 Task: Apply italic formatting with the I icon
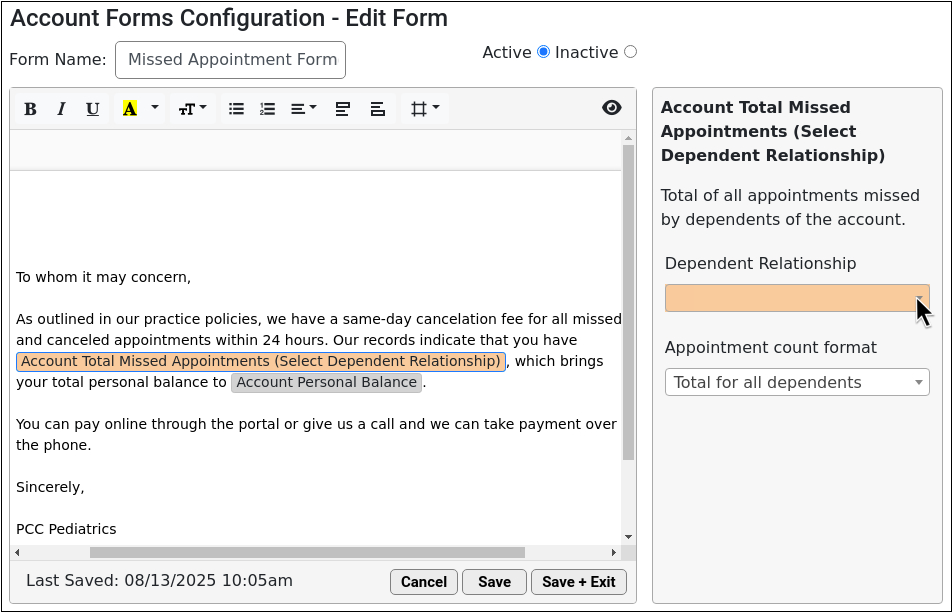pos(61,109)
